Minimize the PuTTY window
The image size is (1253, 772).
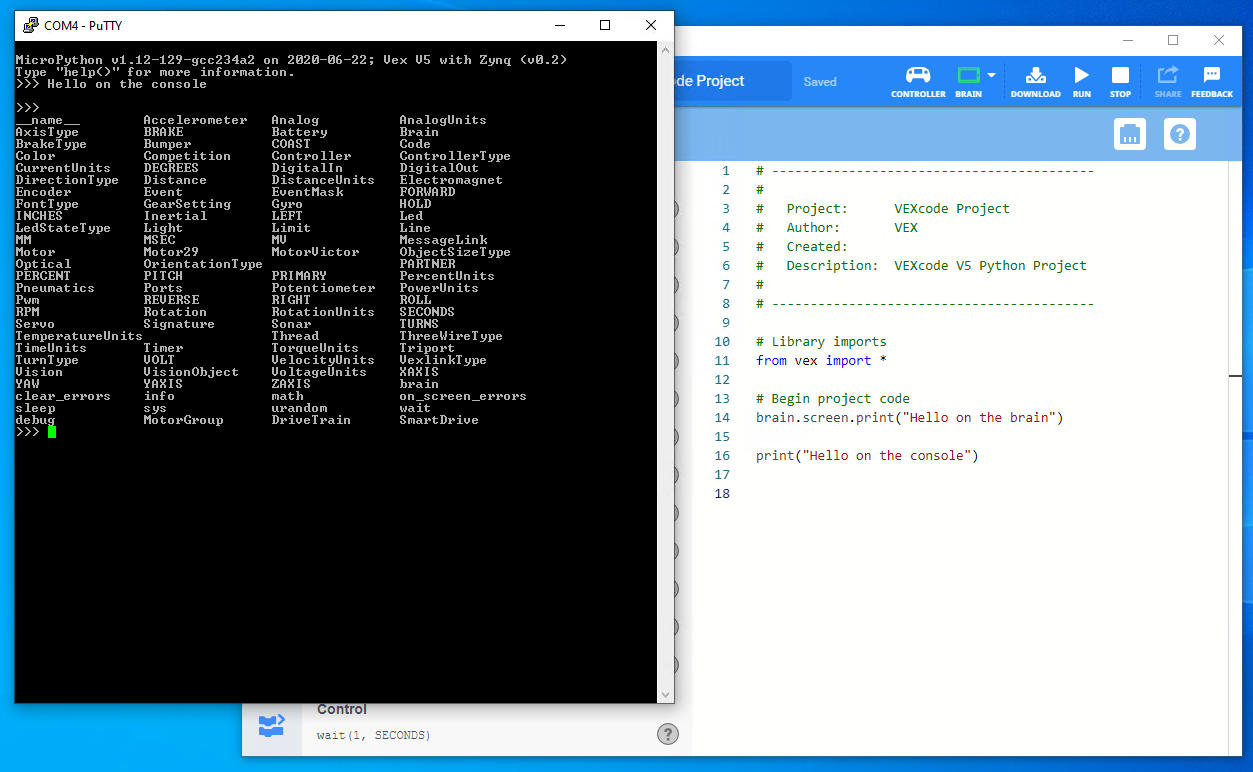coord(559,25)
